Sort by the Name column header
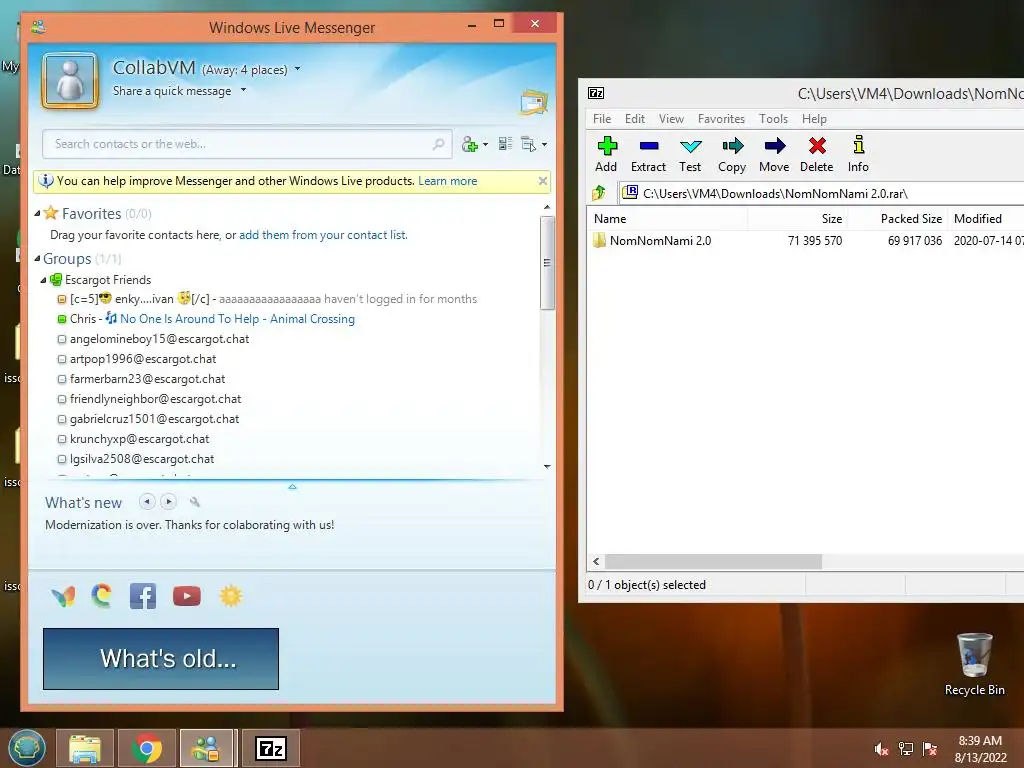The image size is (1024, 768). (x=667, y=219)
